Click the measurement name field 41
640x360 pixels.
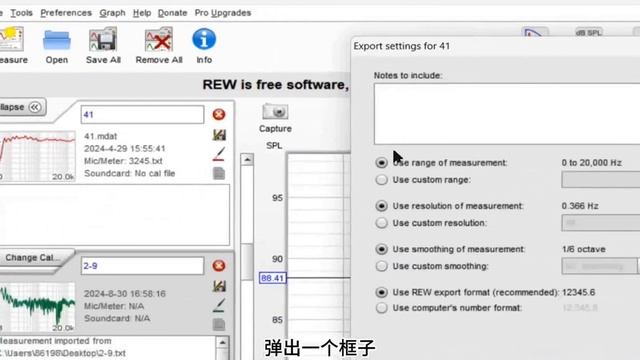tap(142, 114)
